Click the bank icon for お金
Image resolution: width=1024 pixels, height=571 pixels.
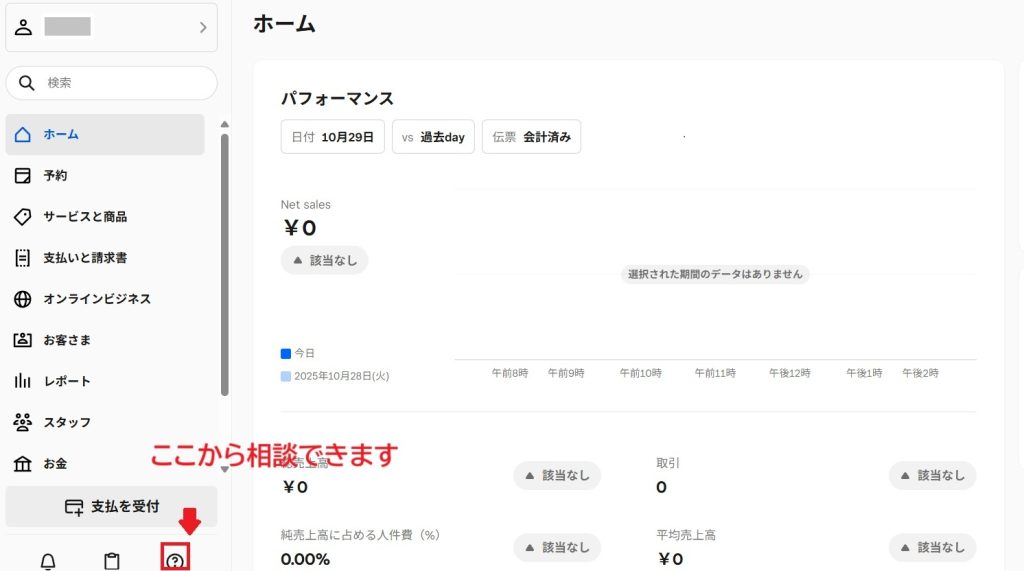point(23,464)
